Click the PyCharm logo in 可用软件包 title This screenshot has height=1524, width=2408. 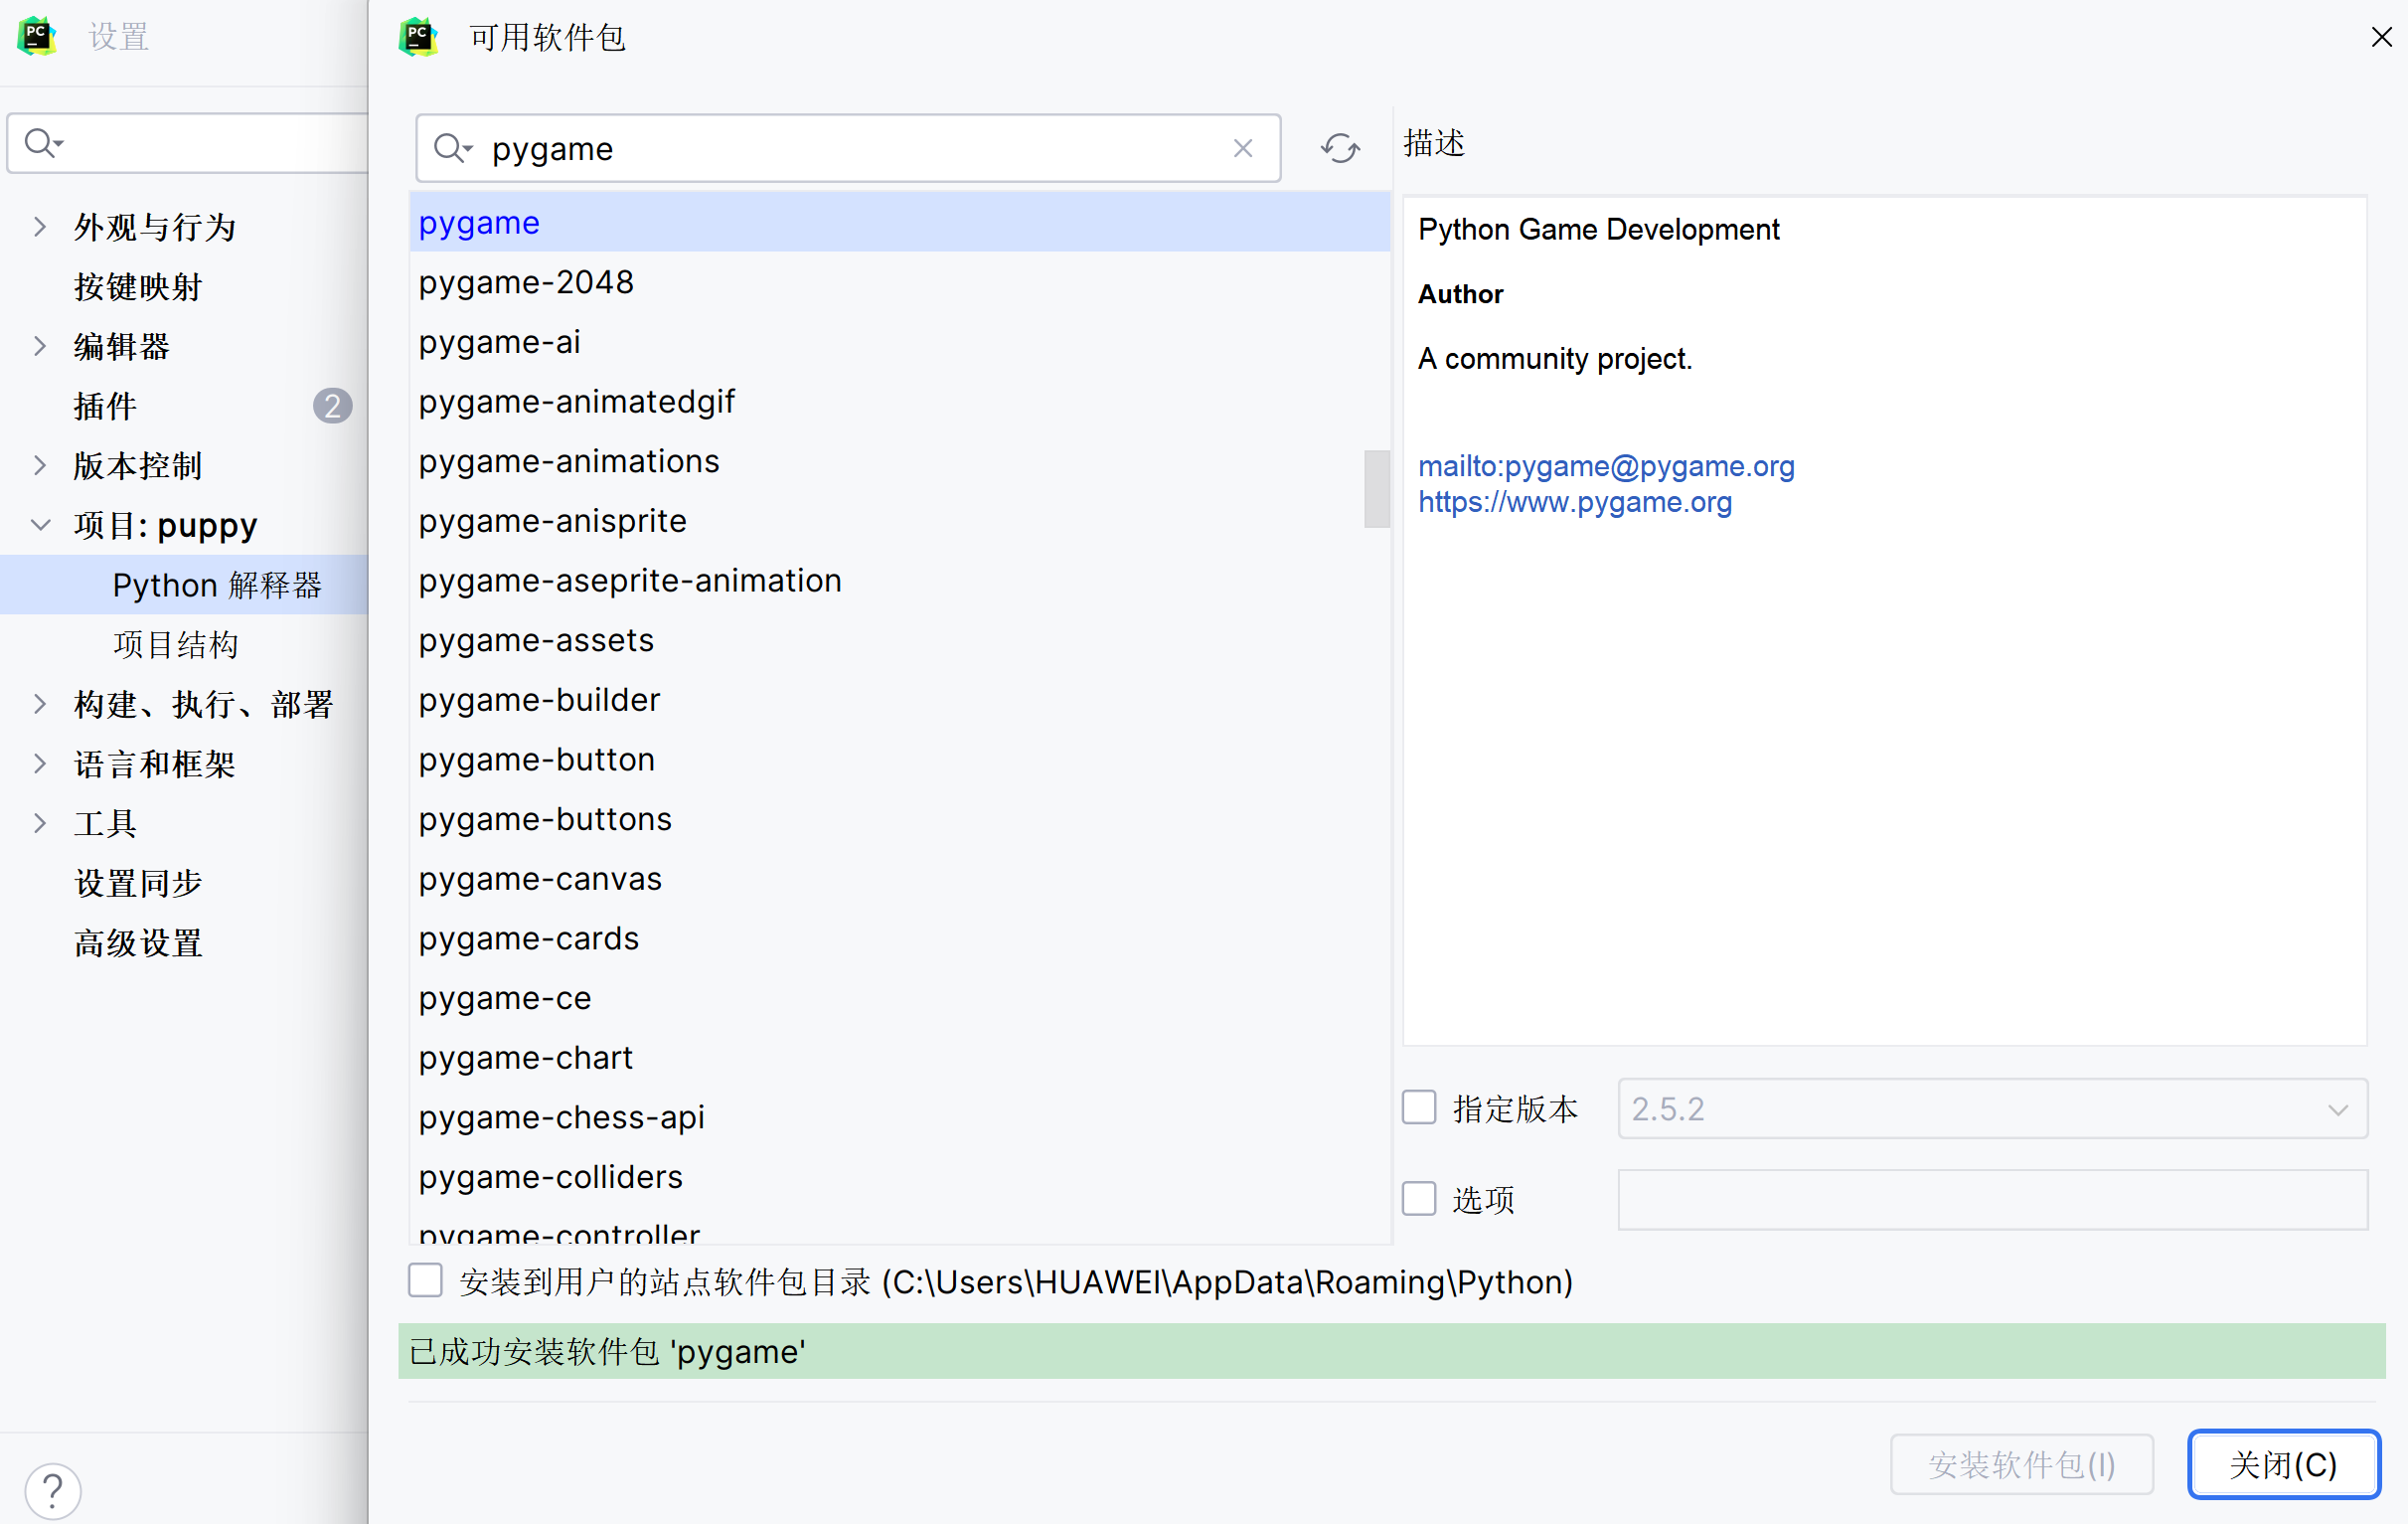418,38
